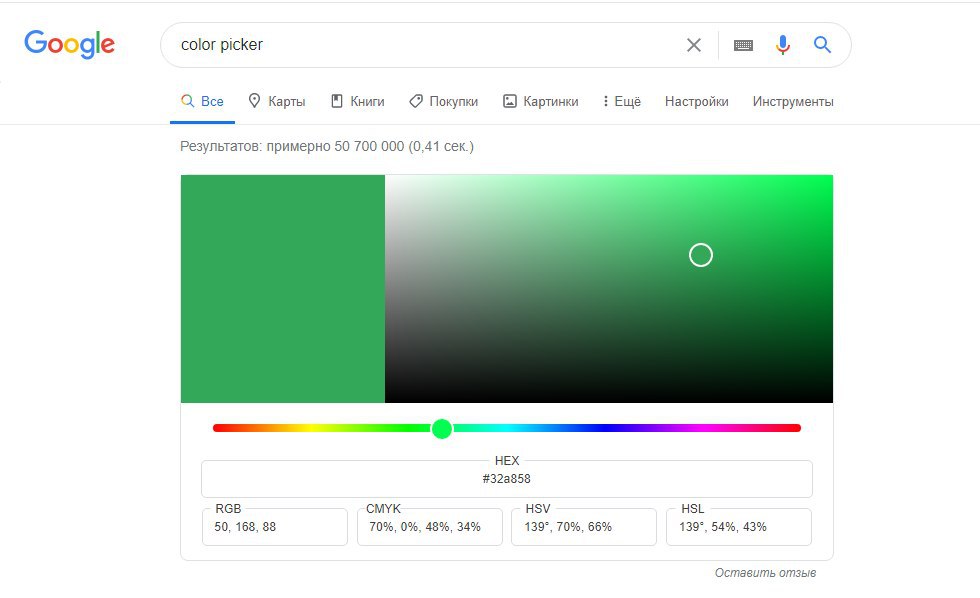This screenshot has width=980, height=598.
Task: Switch to the 'Книги' tab
Action: (x=358, y=101)
